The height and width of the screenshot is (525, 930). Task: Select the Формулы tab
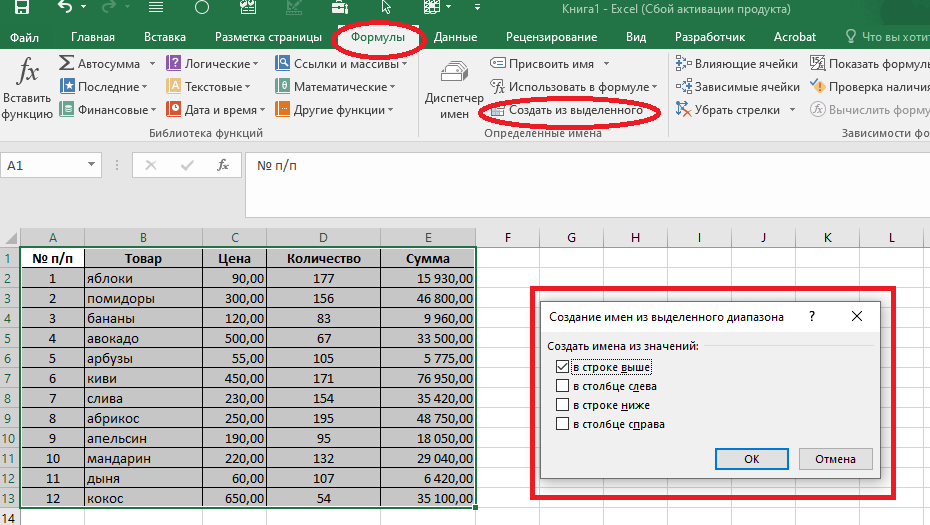(x=378, y=37)
